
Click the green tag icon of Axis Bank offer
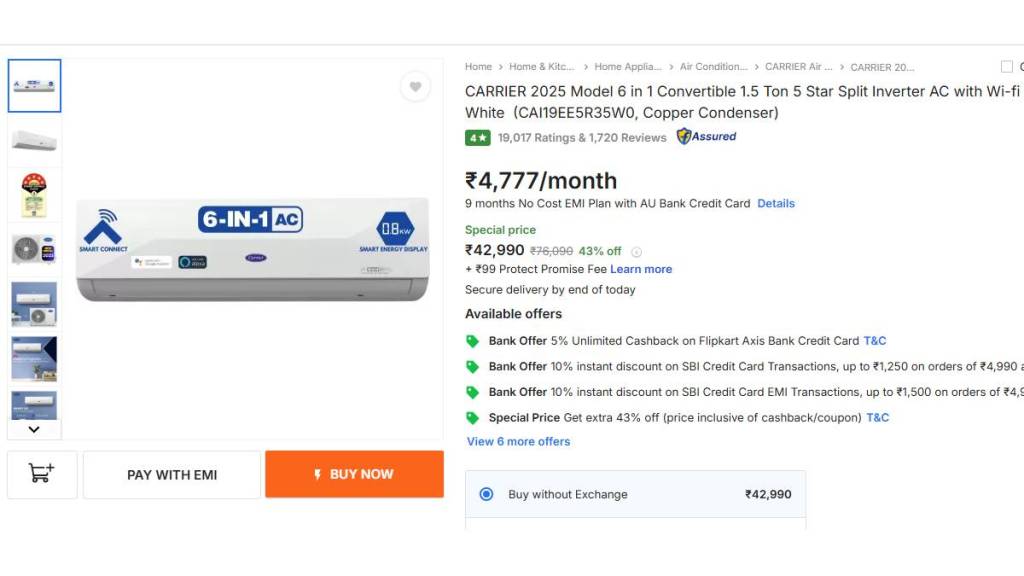point(473,341)
